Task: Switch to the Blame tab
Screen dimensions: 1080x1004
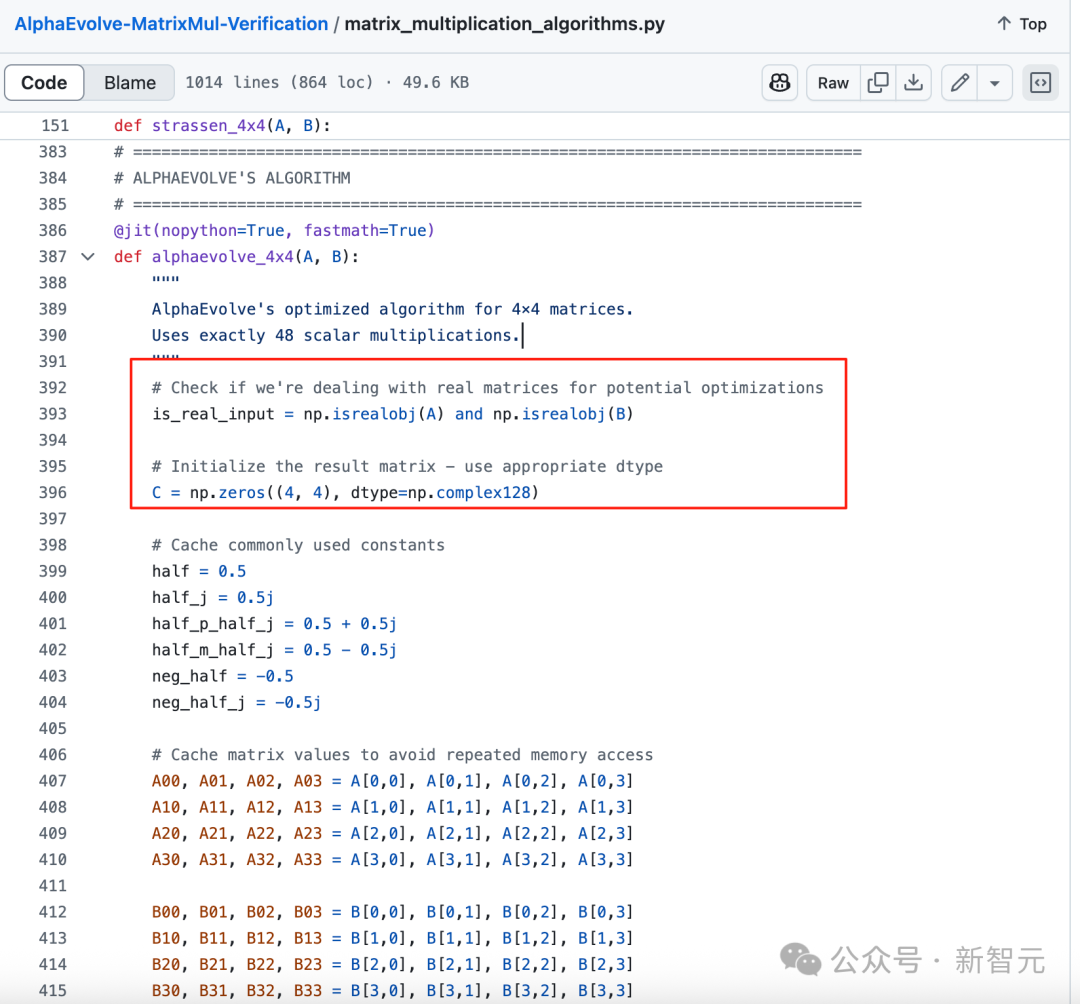Action: coord(129,83)
